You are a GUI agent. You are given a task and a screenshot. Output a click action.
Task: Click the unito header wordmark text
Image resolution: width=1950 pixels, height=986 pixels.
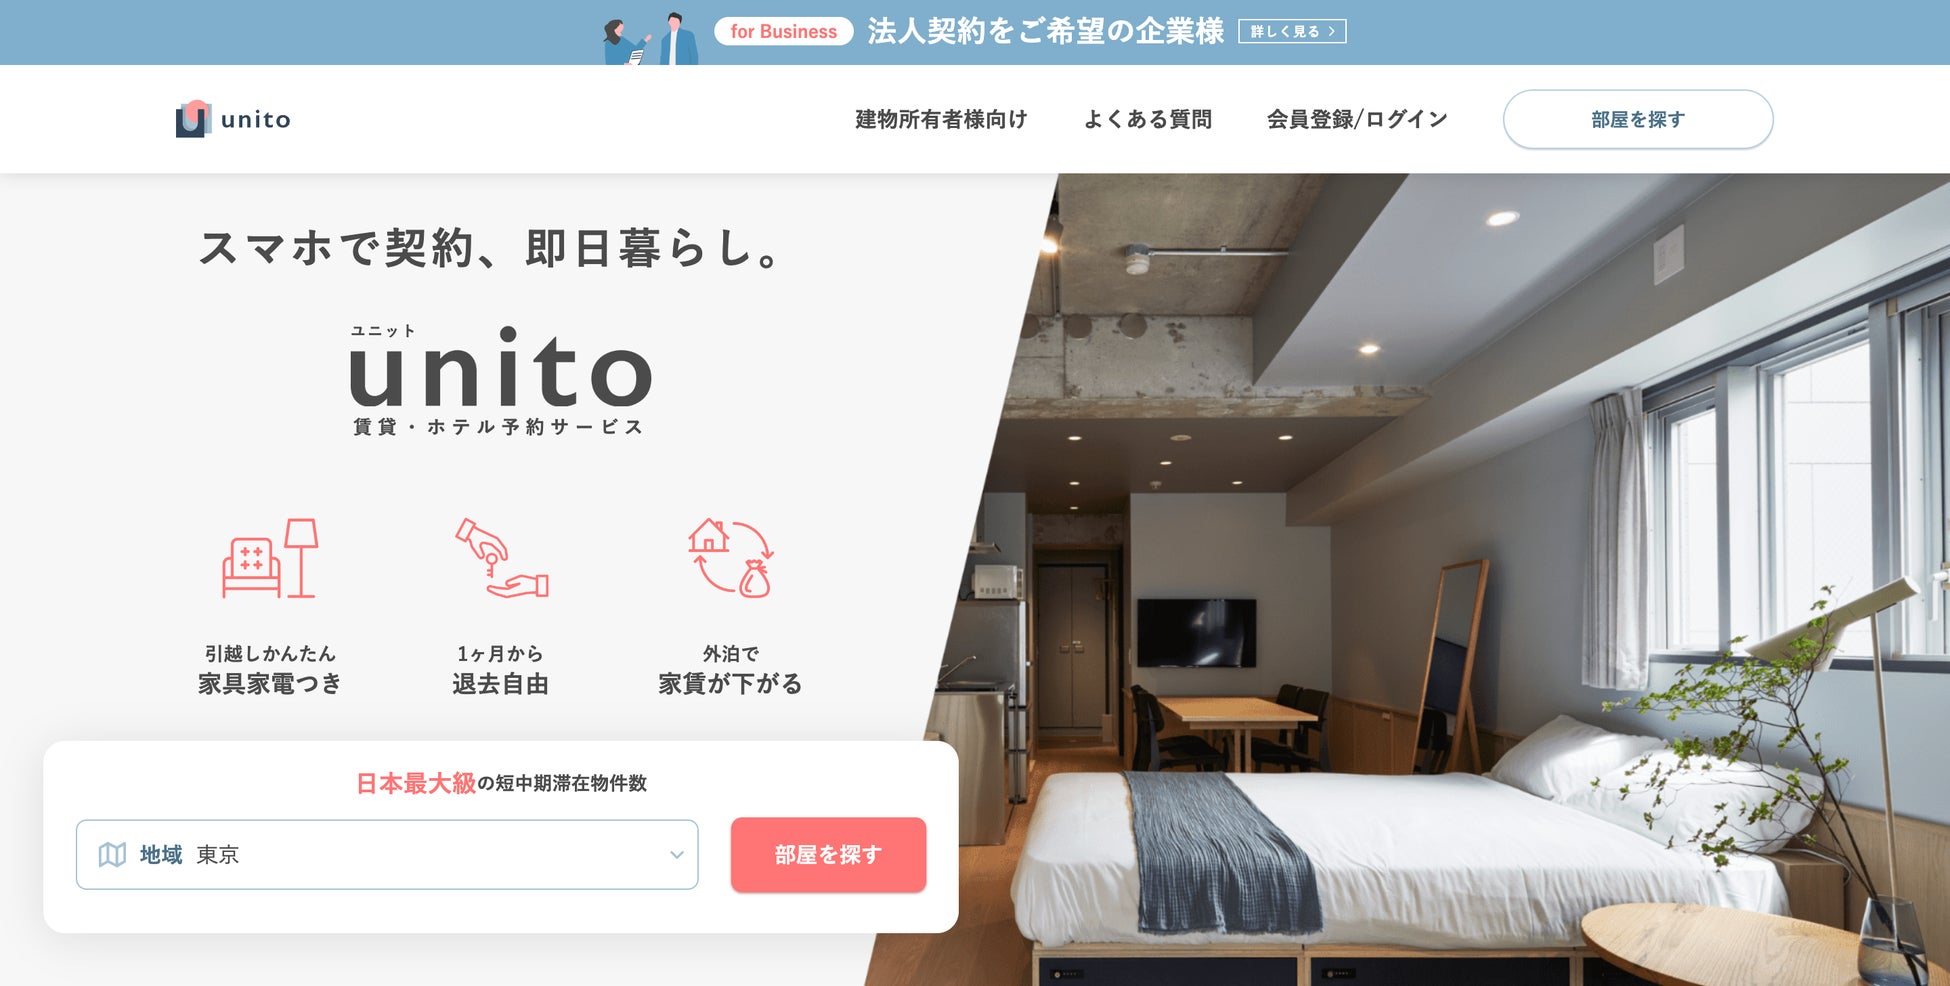pyautogui.click(x=256, y=120)
